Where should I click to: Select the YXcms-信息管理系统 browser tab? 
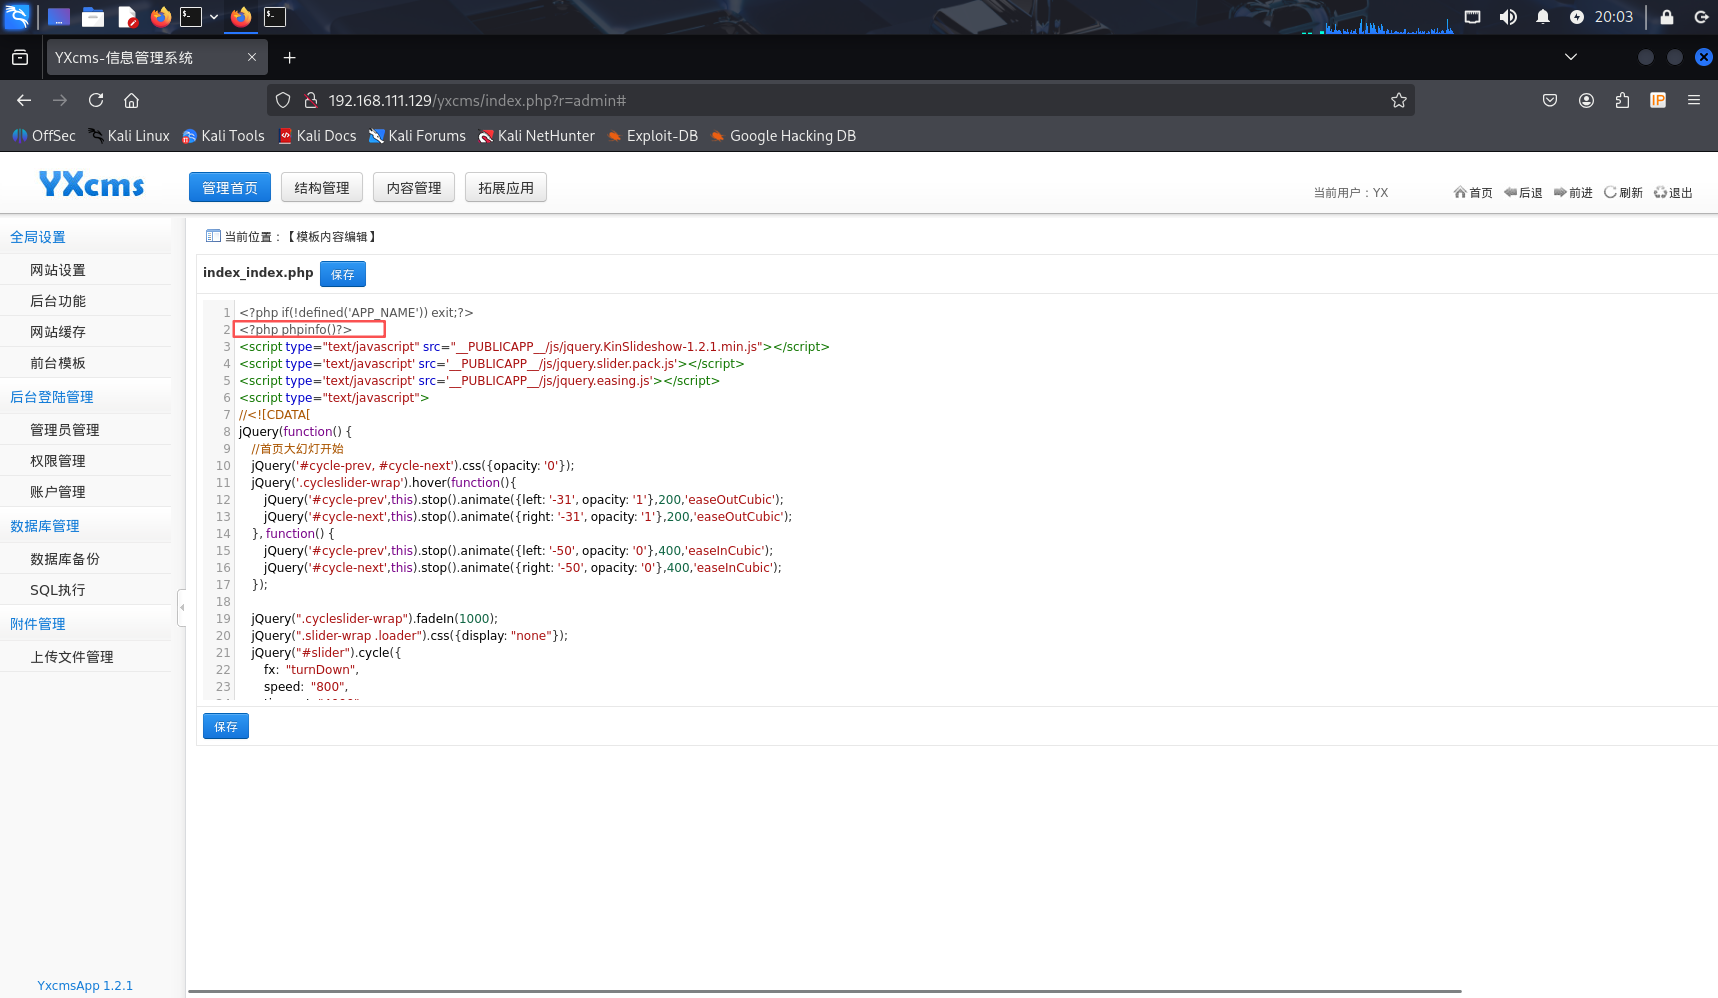pos(156,58)
